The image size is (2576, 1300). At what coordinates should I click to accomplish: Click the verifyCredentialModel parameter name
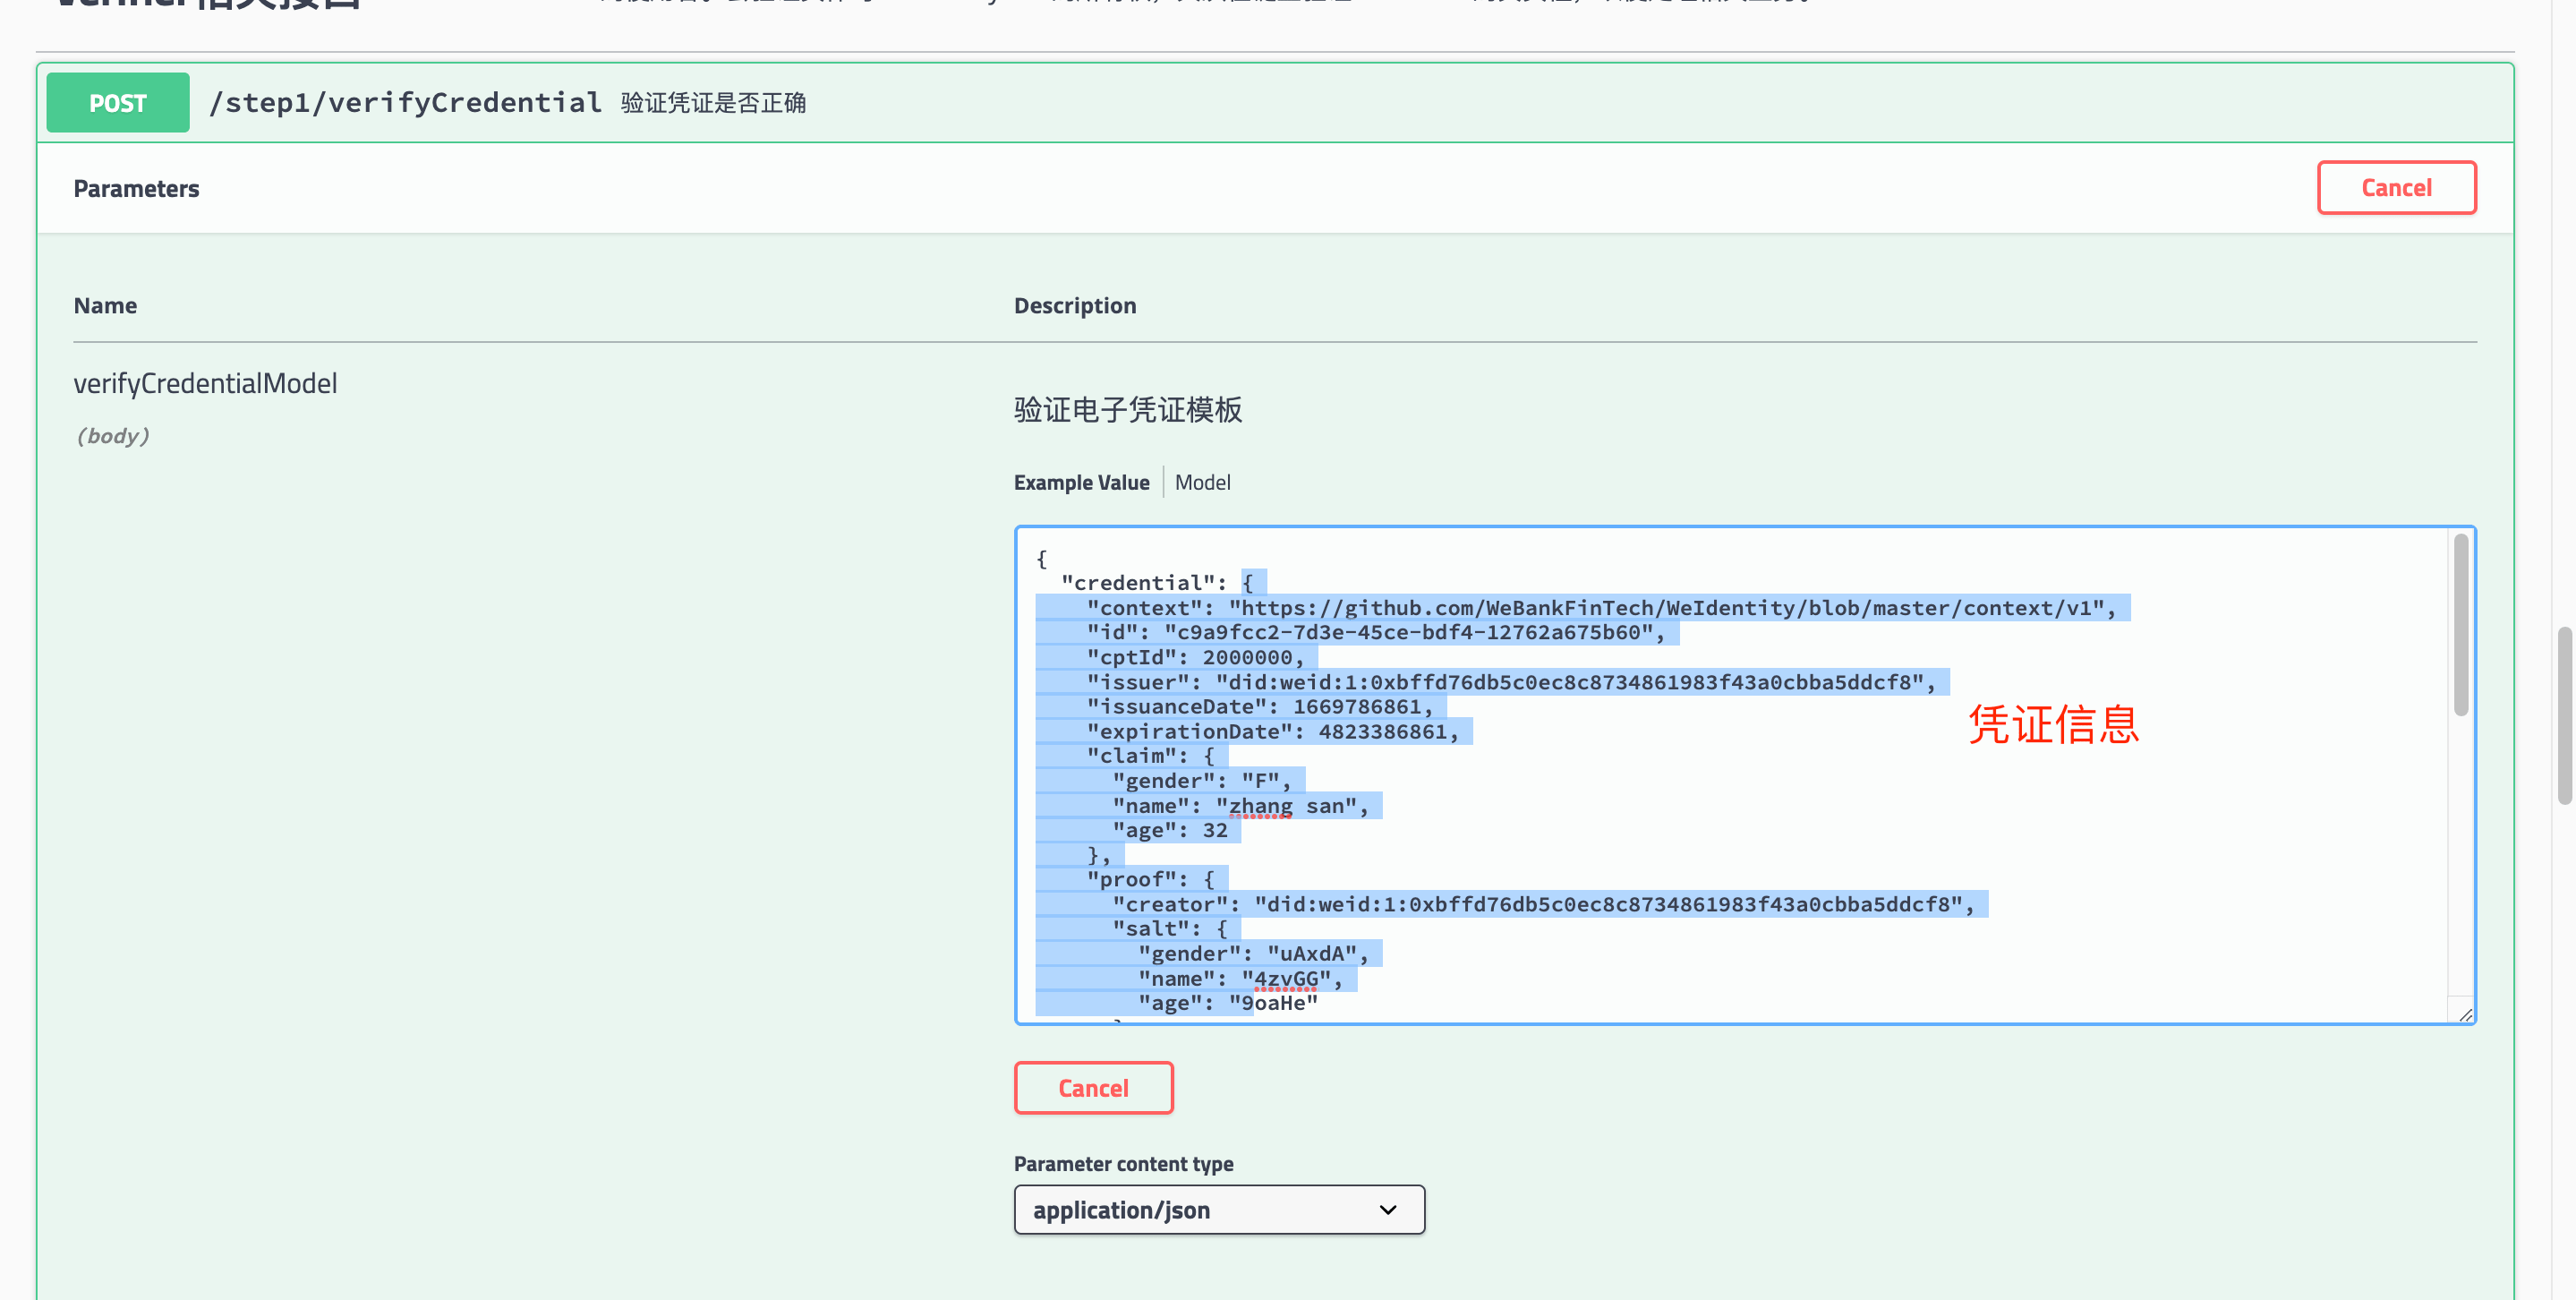click(x=205, y=384)
